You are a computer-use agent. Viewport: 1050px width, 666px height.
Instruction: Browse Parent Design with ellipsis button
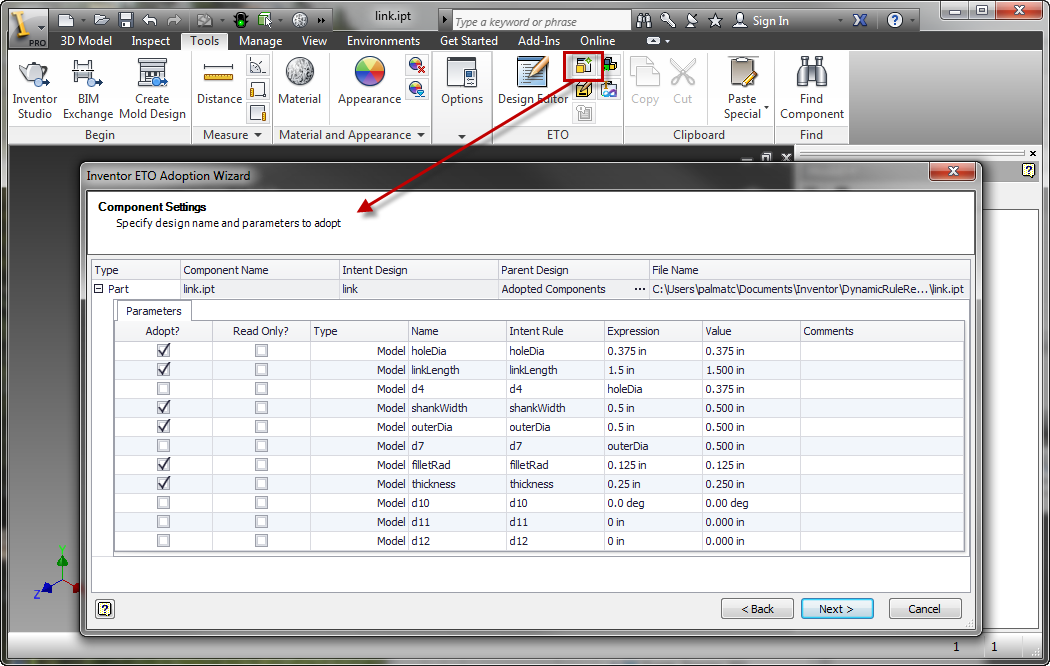click(640, 289)
